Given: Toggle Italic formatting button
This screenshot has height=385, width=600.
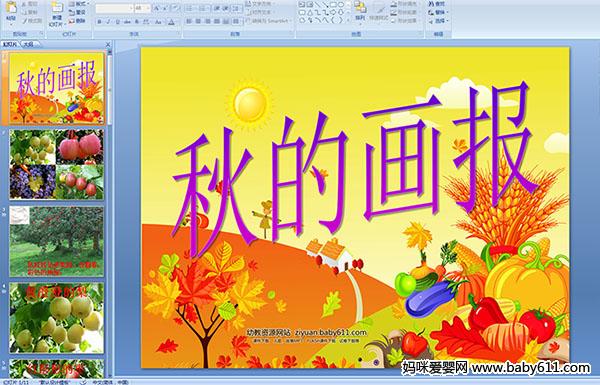Looking at the screenshot, I should pyautogui.click(x=108, y=22).
